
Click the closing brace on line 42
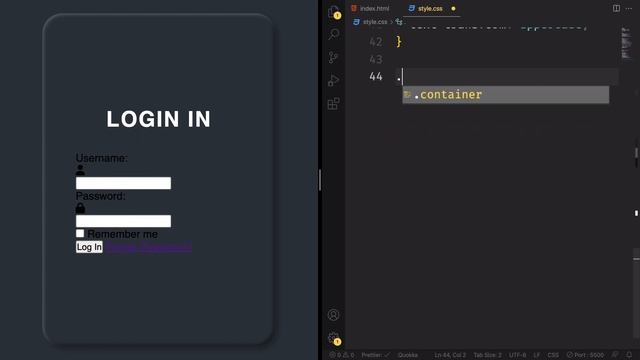tap(399, 42)
